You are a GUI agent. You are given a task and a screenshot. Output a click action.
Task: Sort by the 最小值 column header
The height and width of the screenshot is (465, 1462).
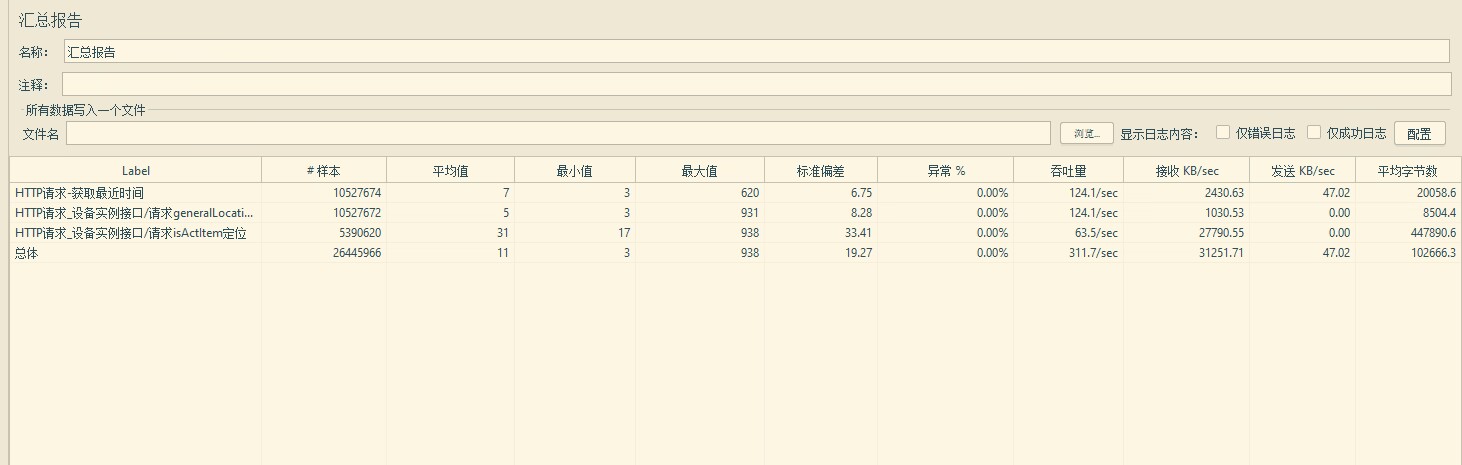(574, 171)
